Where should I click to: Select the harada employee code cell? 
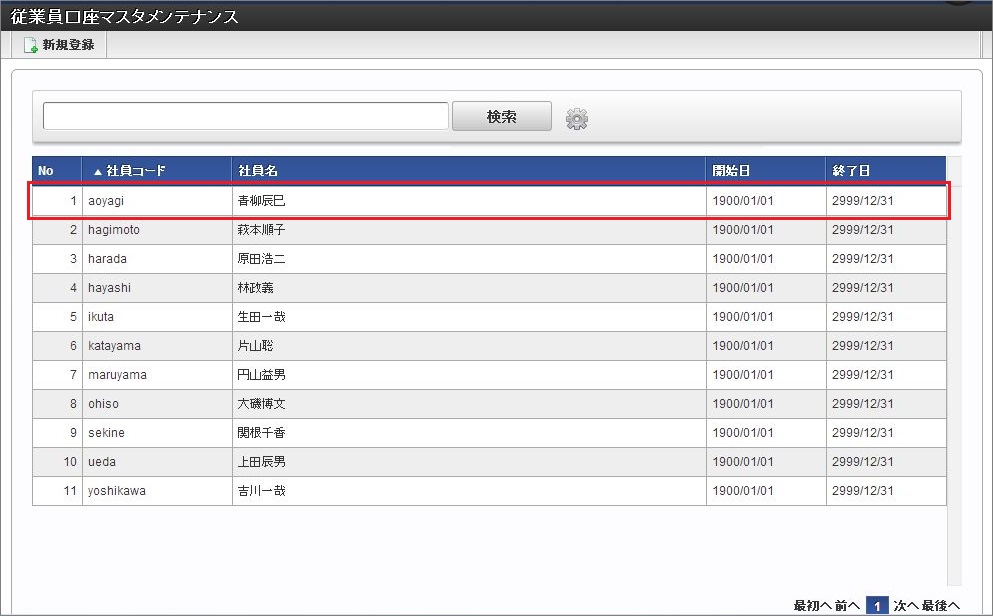click(157, 259)
